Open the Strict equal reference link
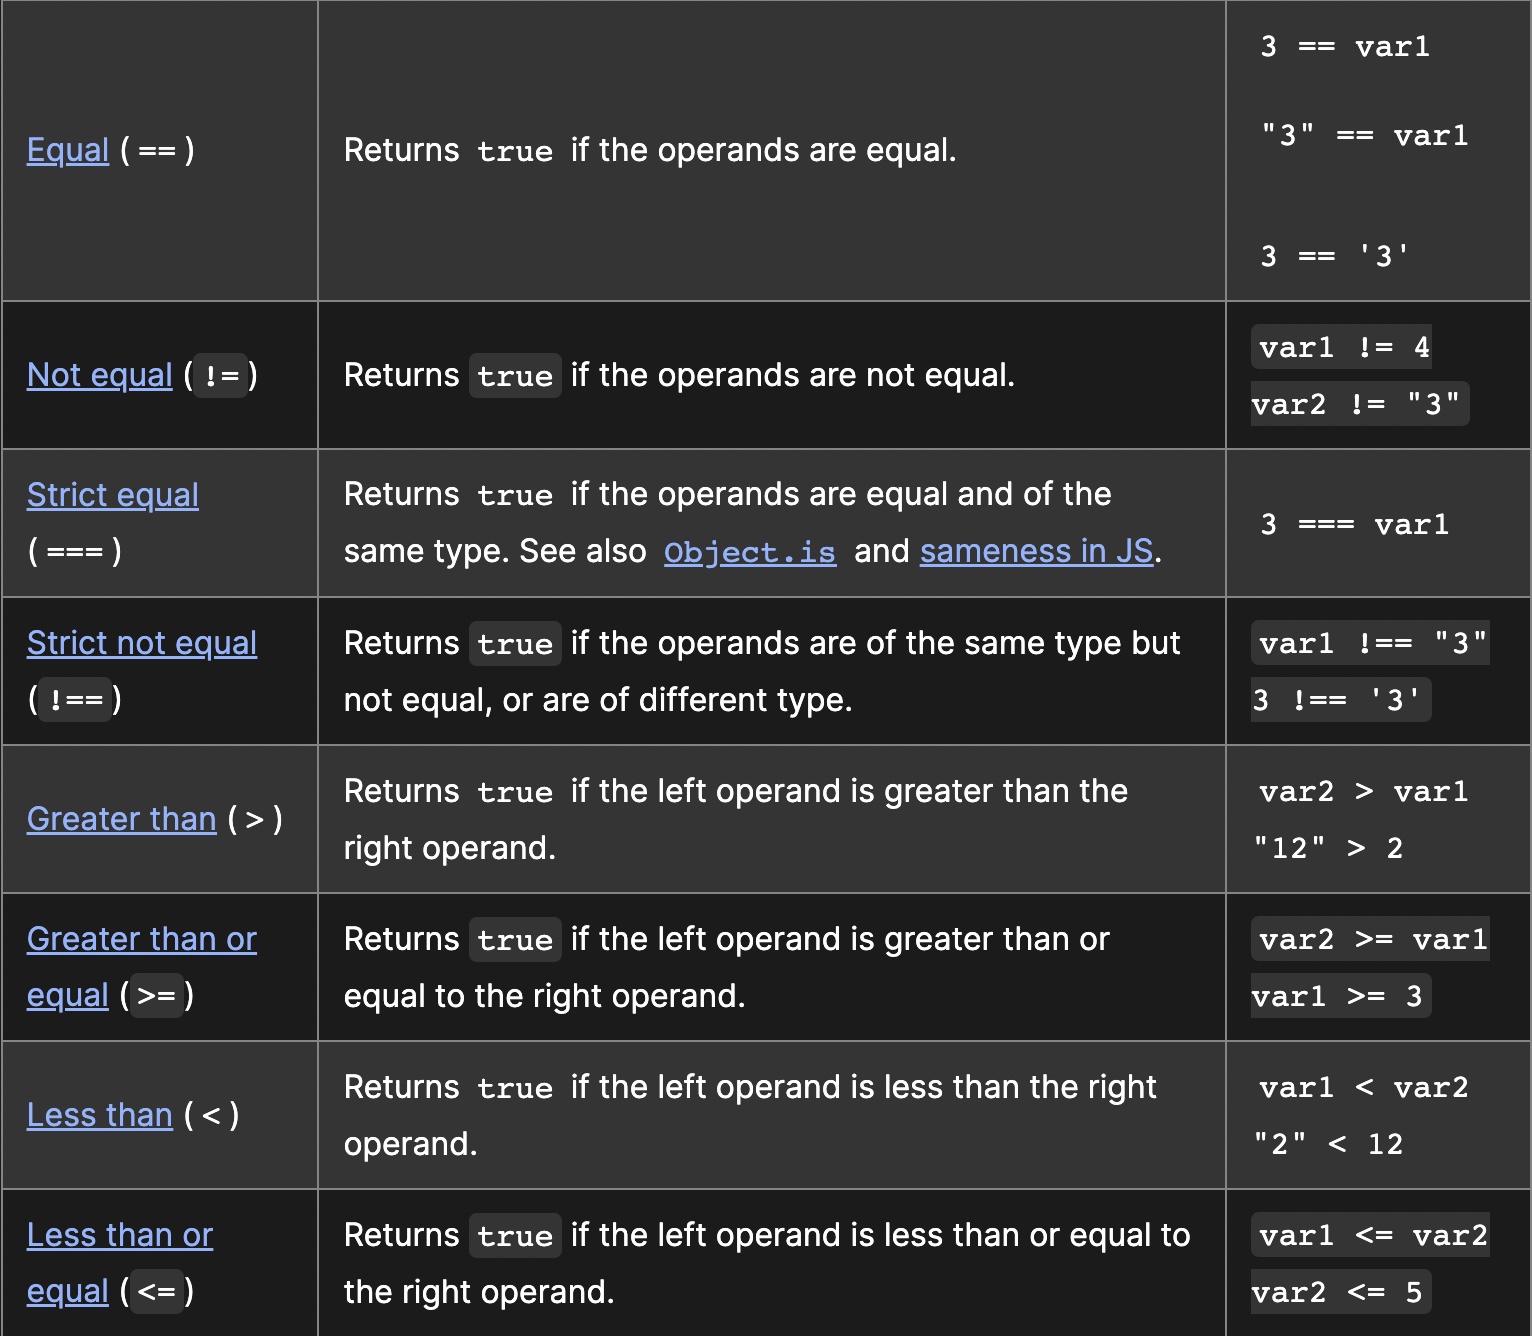Screen dimensions: 1532x1336 point(112,495)
